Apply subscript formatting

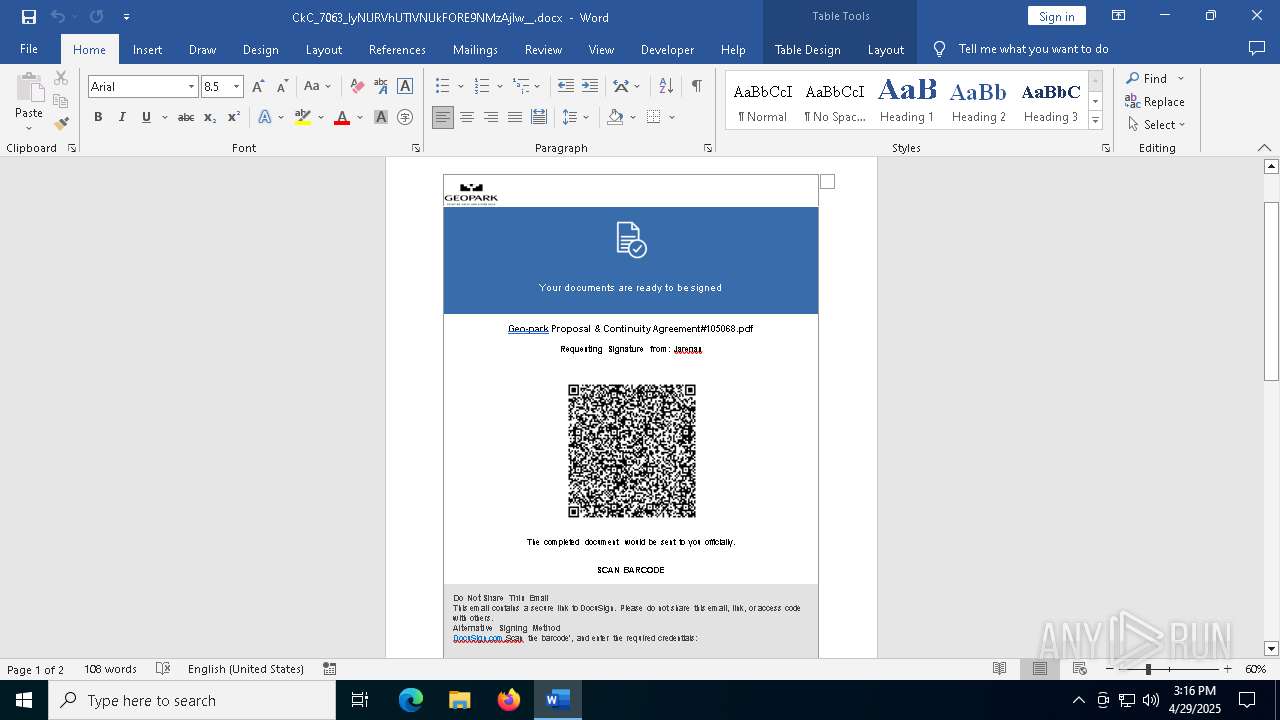pos(210,117)
